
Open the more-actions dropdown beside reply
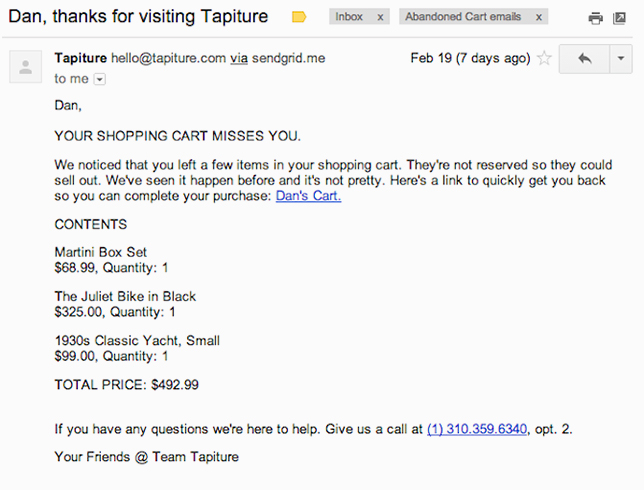point(621,59)
